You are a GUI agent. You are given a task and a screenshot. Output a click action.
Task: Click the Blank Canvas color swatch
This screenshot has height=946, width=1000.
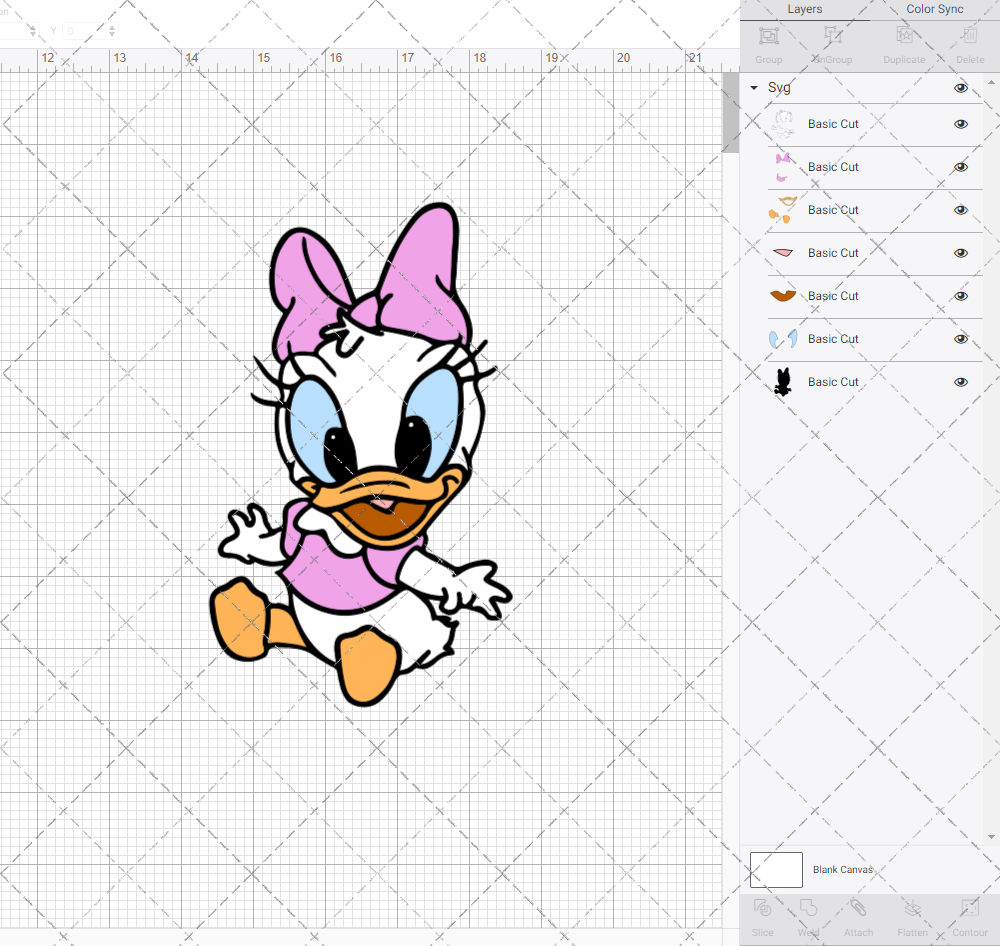pyautogui.click(x=776, y=870)
